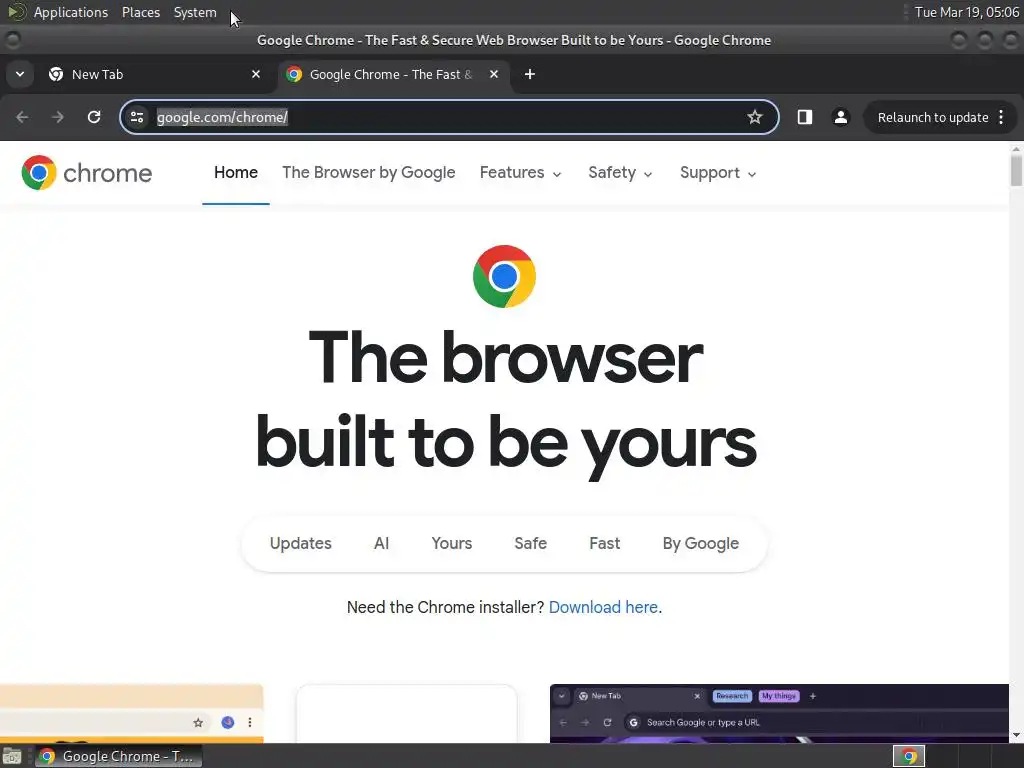Jump to Safe section

[530, 543]
